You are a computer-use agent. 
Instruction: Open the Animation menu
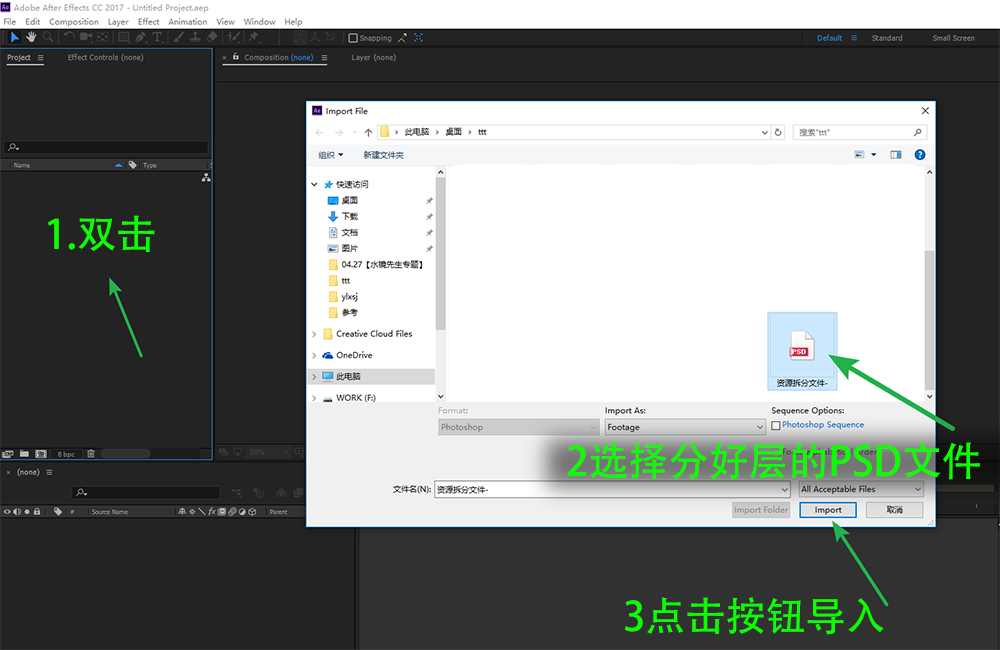tap(188, 22)
